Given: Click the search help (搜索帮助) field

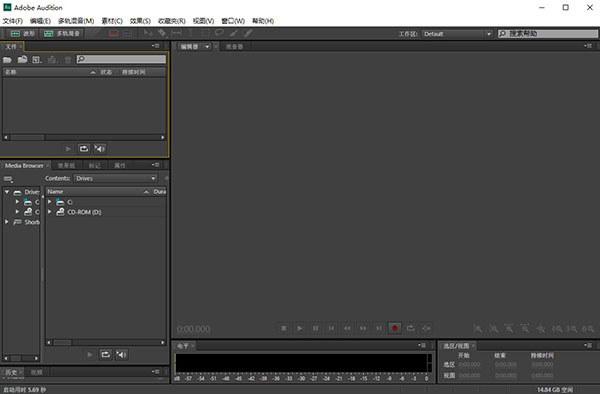Looking at the screenshot, I should 548,34.
